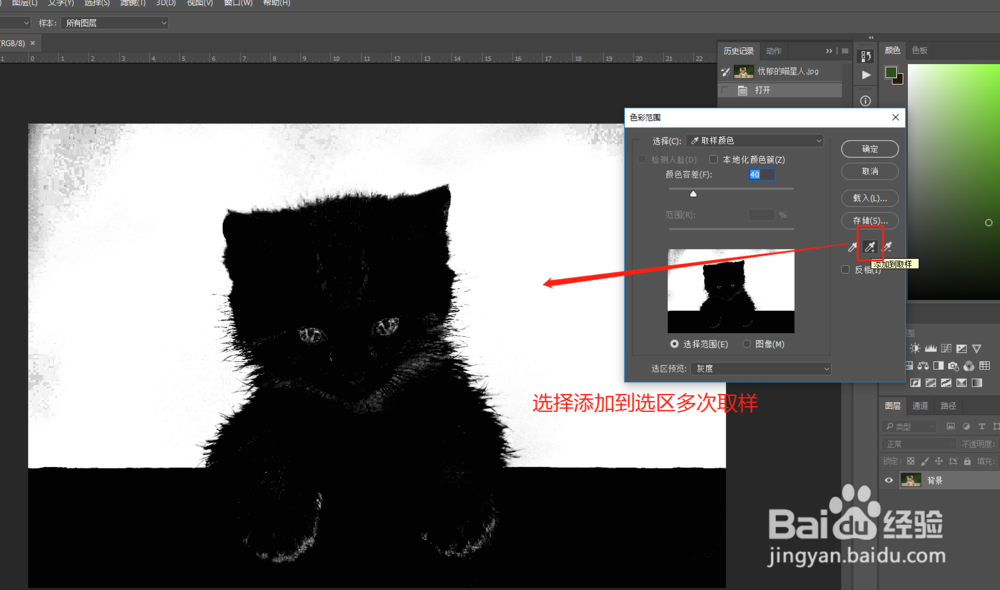Viewport: 1000px width, 590px height.
Task: Add a Photo Filter adjustment
Action: pyautogui.click(x=953, y=365)
